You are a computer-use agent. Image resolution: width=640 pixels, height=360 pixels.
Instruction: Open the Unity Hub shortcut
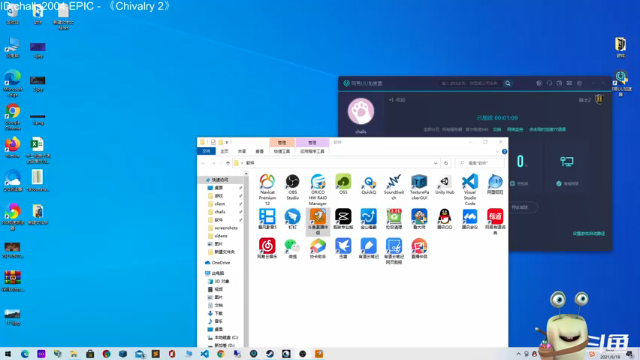(444, 184)
